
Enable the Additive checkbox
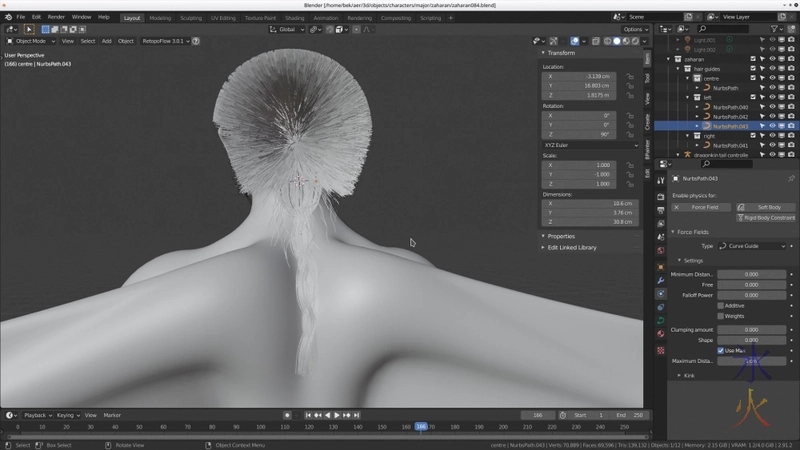pyautogui.click(x=721, y=305)
